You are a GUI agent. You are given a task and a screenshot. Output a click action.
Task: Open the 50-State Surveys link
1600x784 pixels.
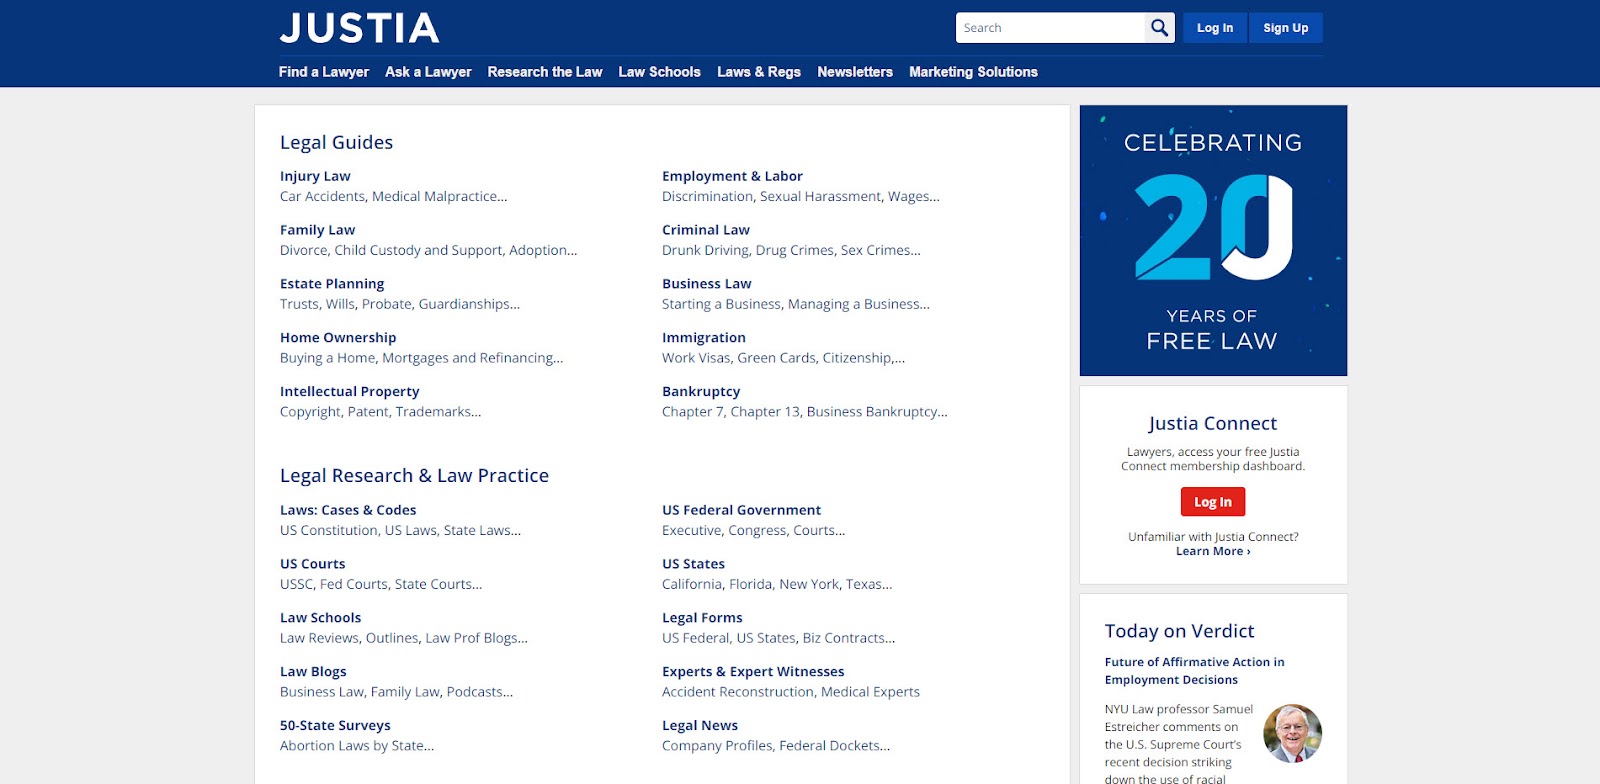pos(335,726)
